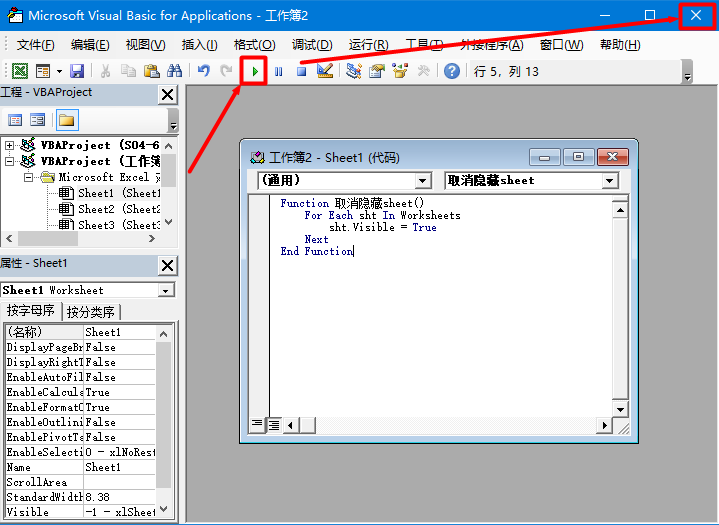Open the Insert UserForm dropdown arrow
This screenshot has height=525, width=719.
click(60, 71)
